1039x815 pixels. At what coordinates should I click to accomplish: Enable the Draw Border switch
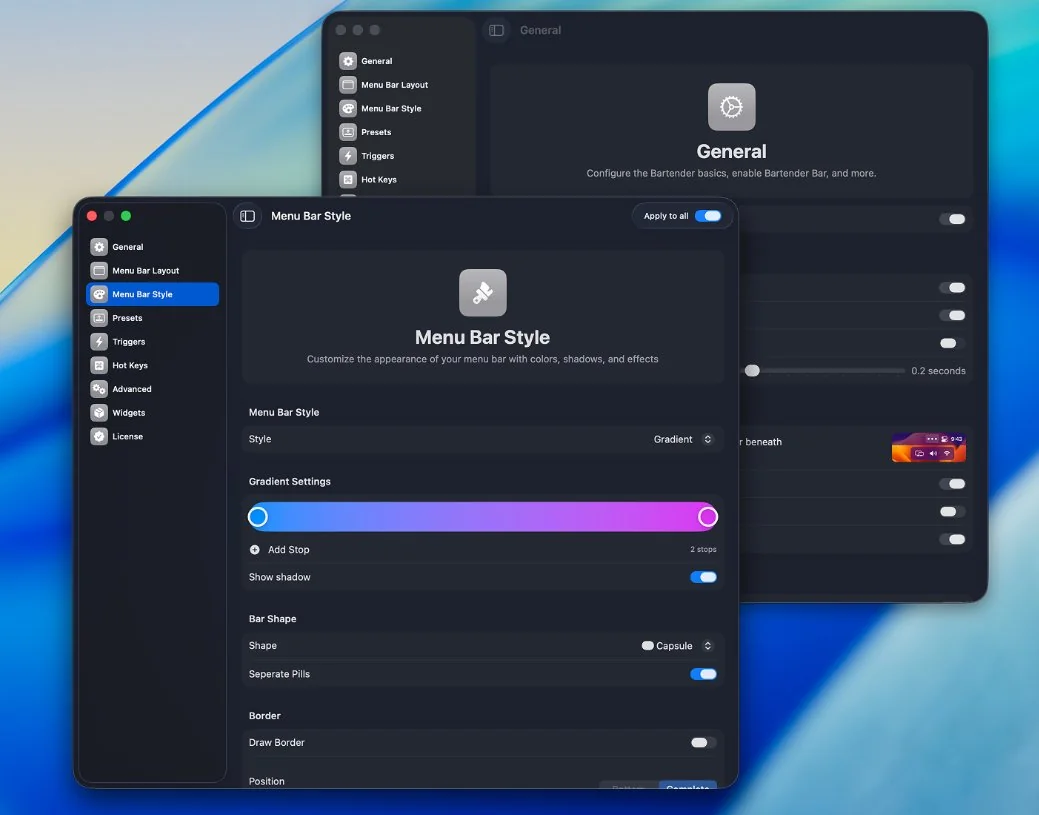coord(703,743)
